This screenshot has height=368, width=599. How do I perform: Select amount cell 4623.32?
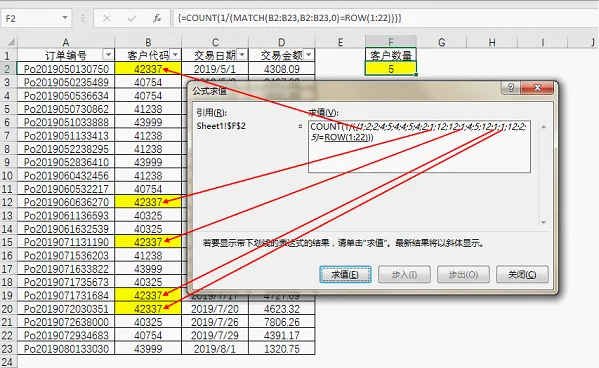[x=282, y=309]
